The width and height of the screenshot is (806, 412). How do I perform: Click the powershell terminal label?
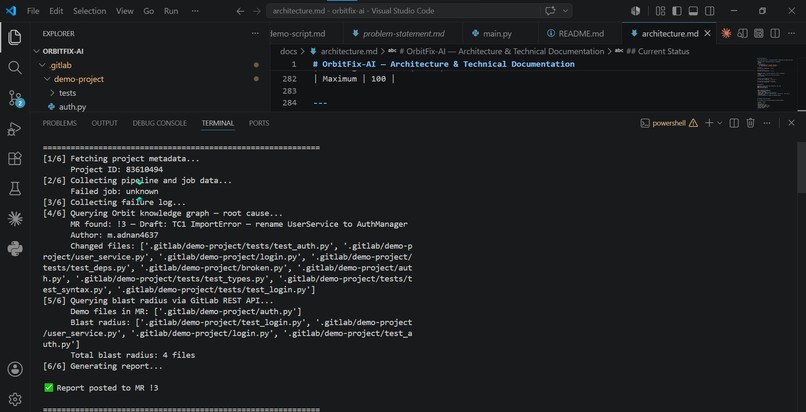669,123
